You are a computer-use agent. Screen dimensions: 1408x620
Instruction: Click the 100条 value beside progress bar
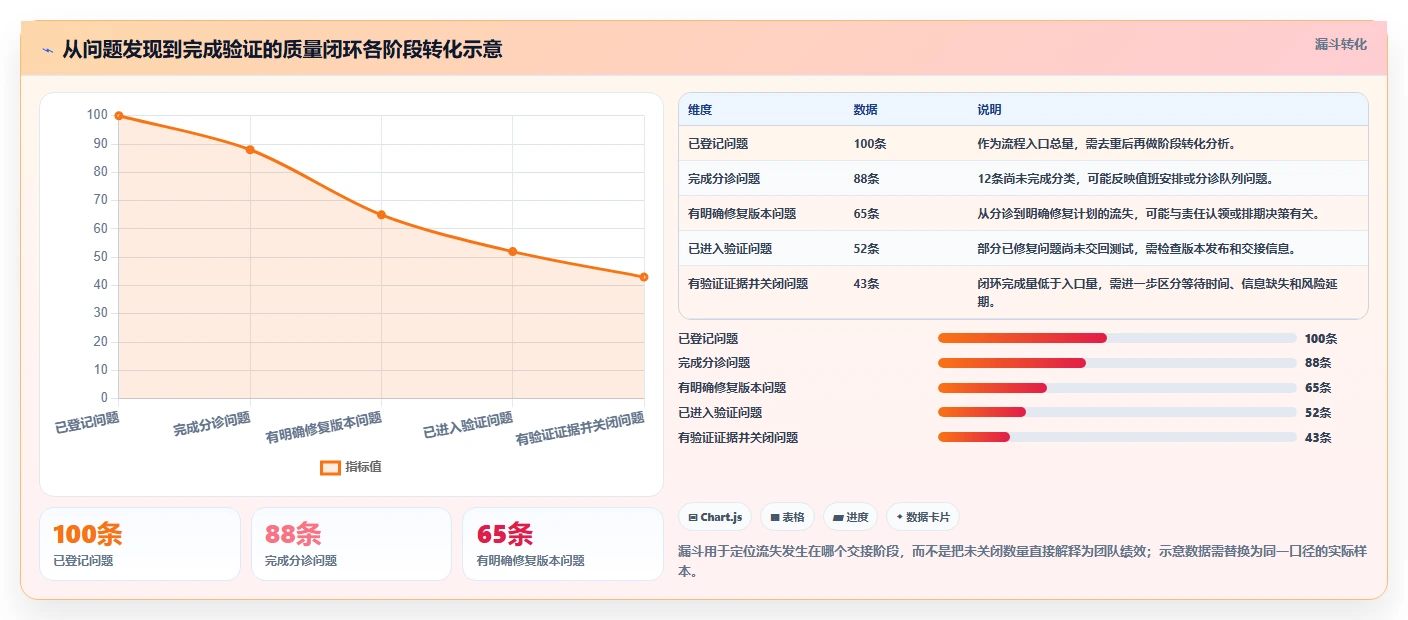pyautogui.click(x=1321, y=339)
